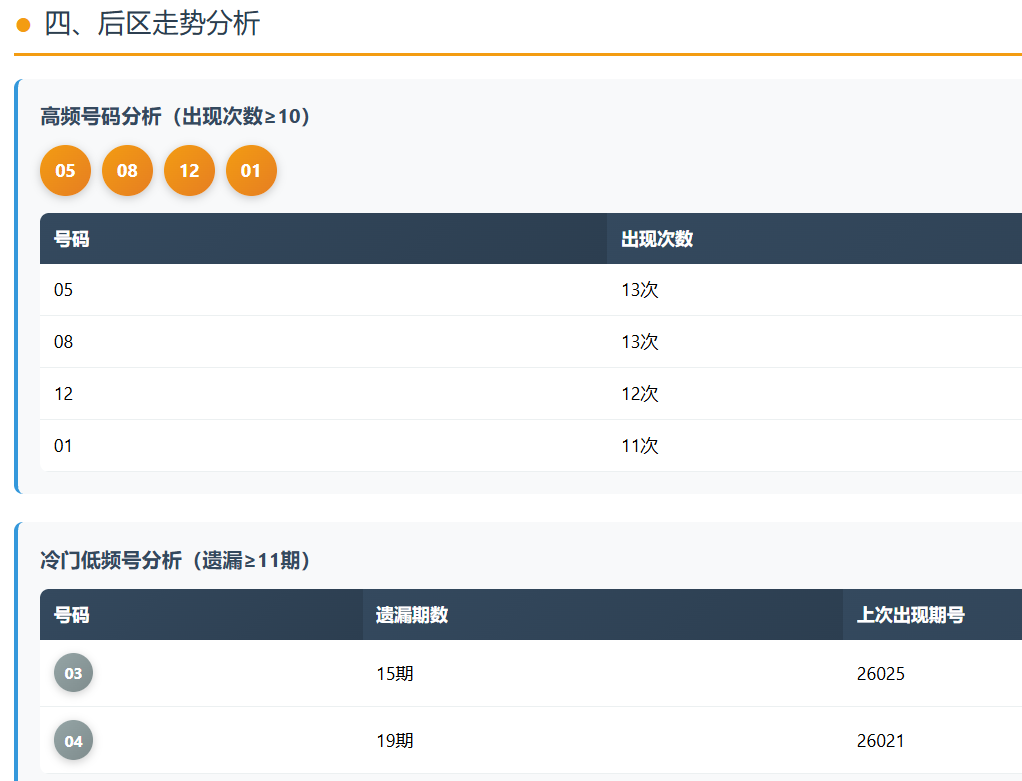1022x781 pixels.
Task: Click the gray 04 cold number ball
Action: point(73,741)
